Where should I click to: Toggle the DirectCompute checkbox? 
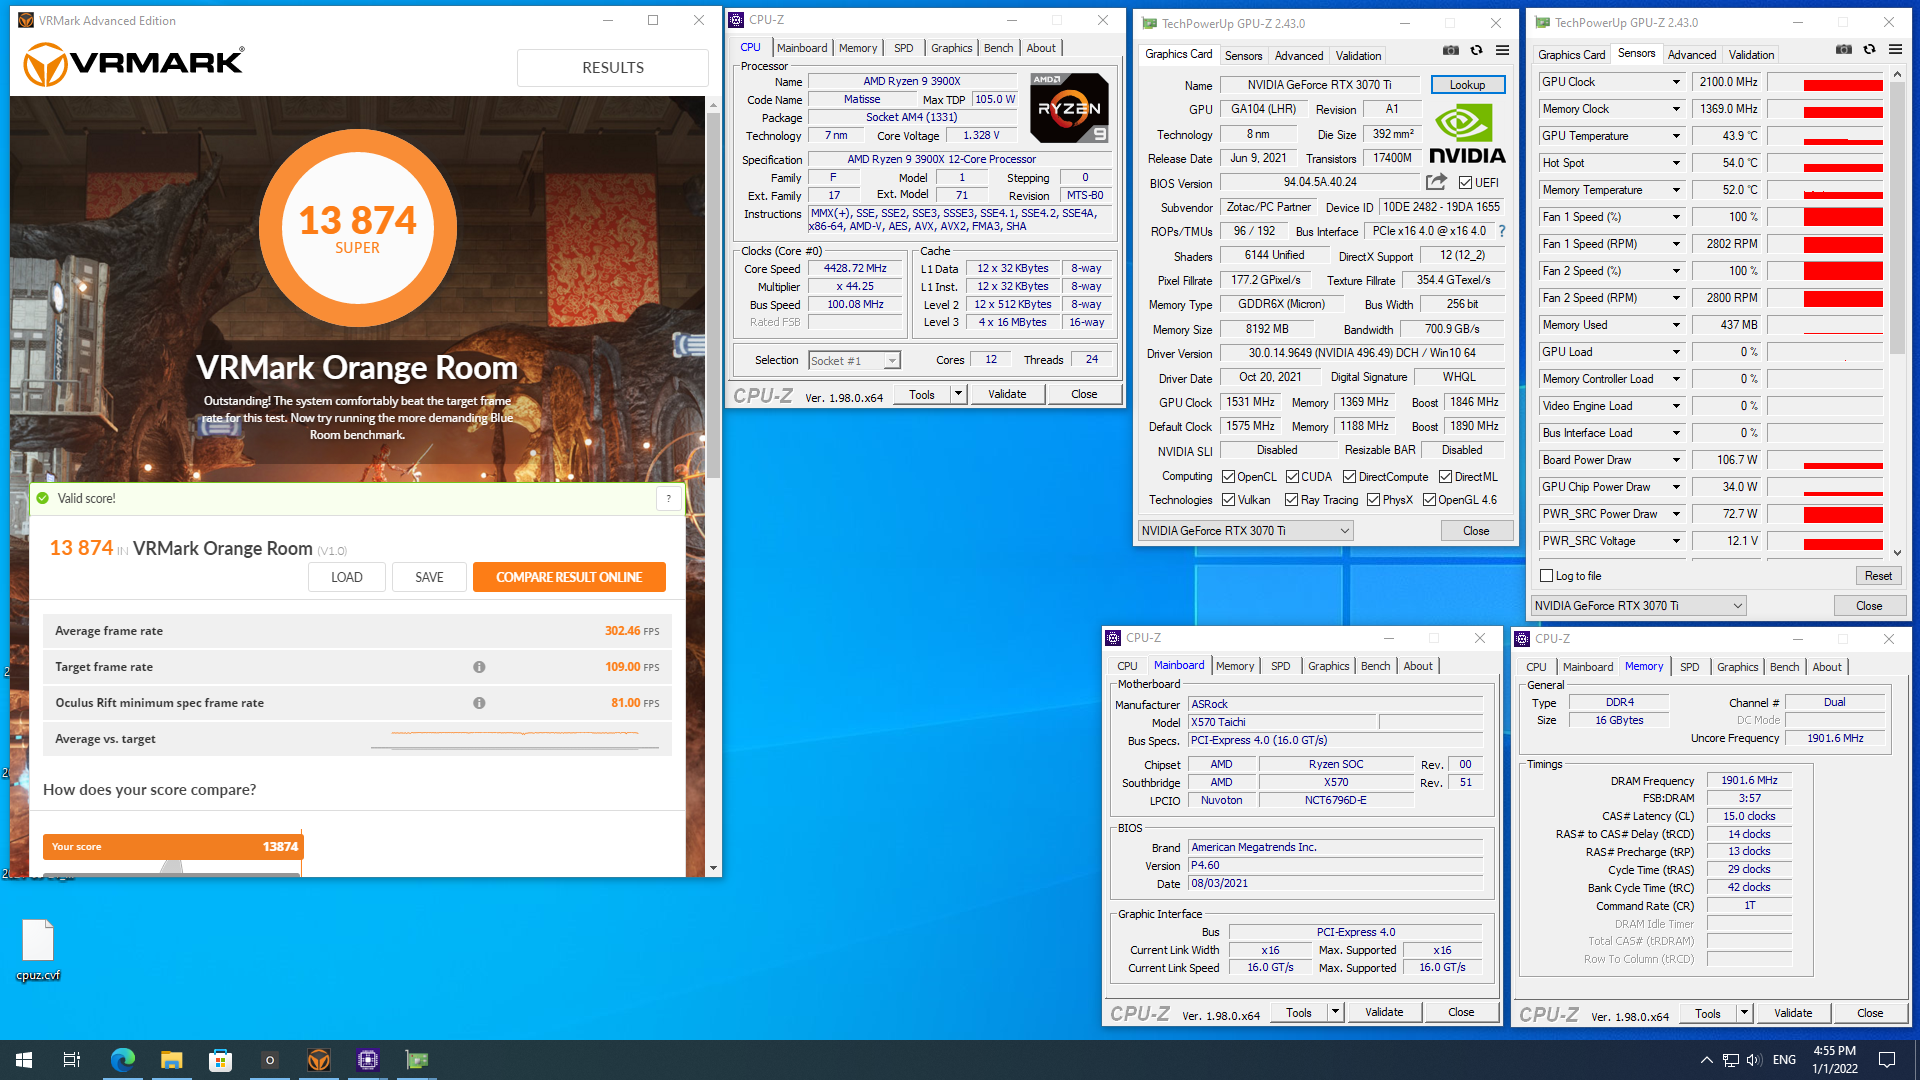click(x=1349, y=477)
